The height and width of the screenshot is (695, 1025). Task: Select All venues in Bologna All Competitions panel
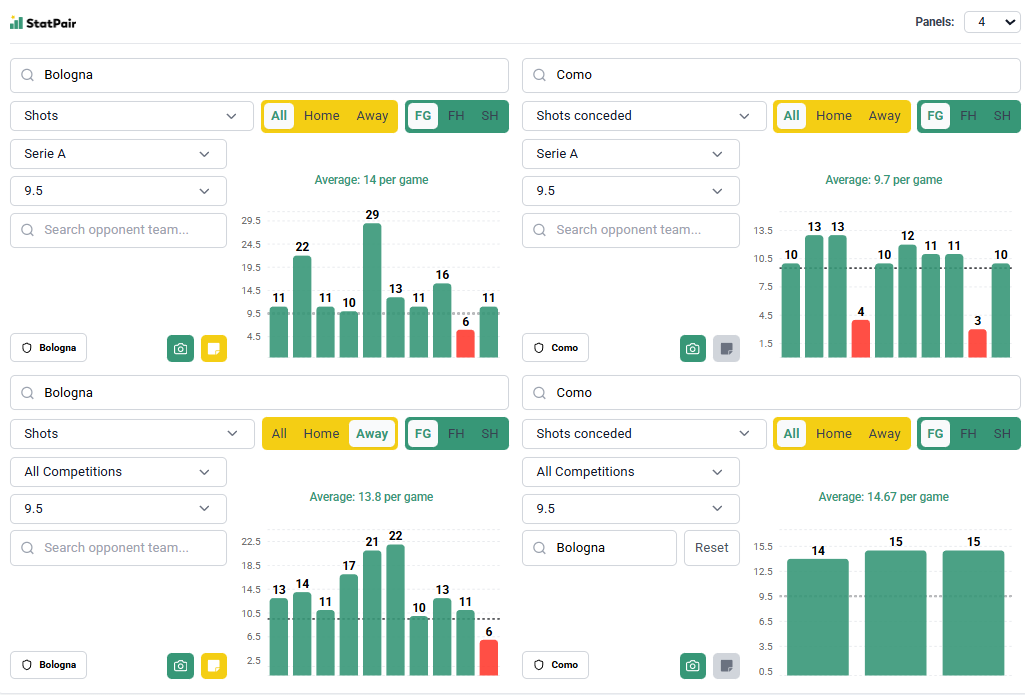(x=279, y=434)
